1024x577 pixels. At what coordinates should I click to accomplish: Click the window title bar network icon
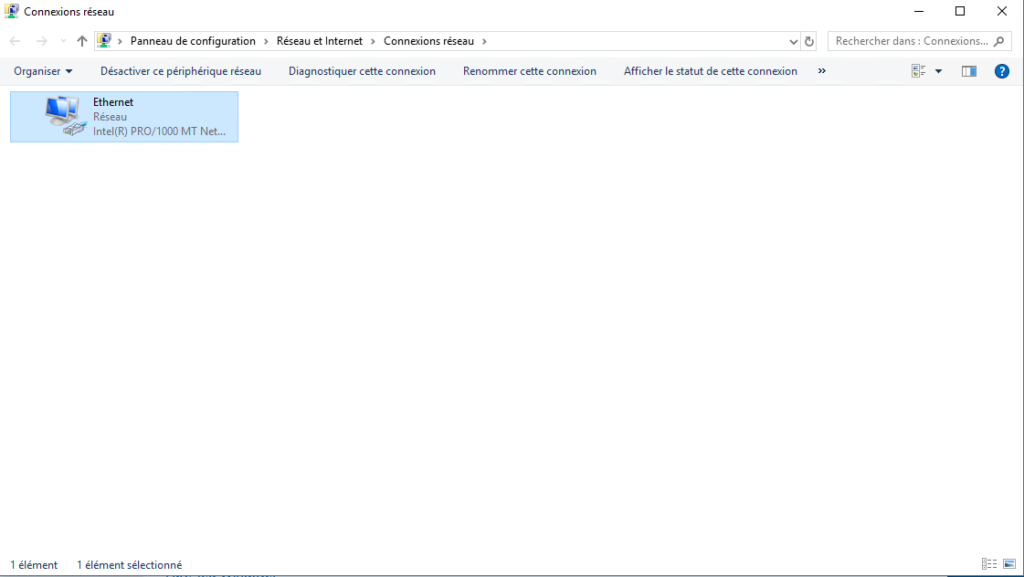coord(11,11)
